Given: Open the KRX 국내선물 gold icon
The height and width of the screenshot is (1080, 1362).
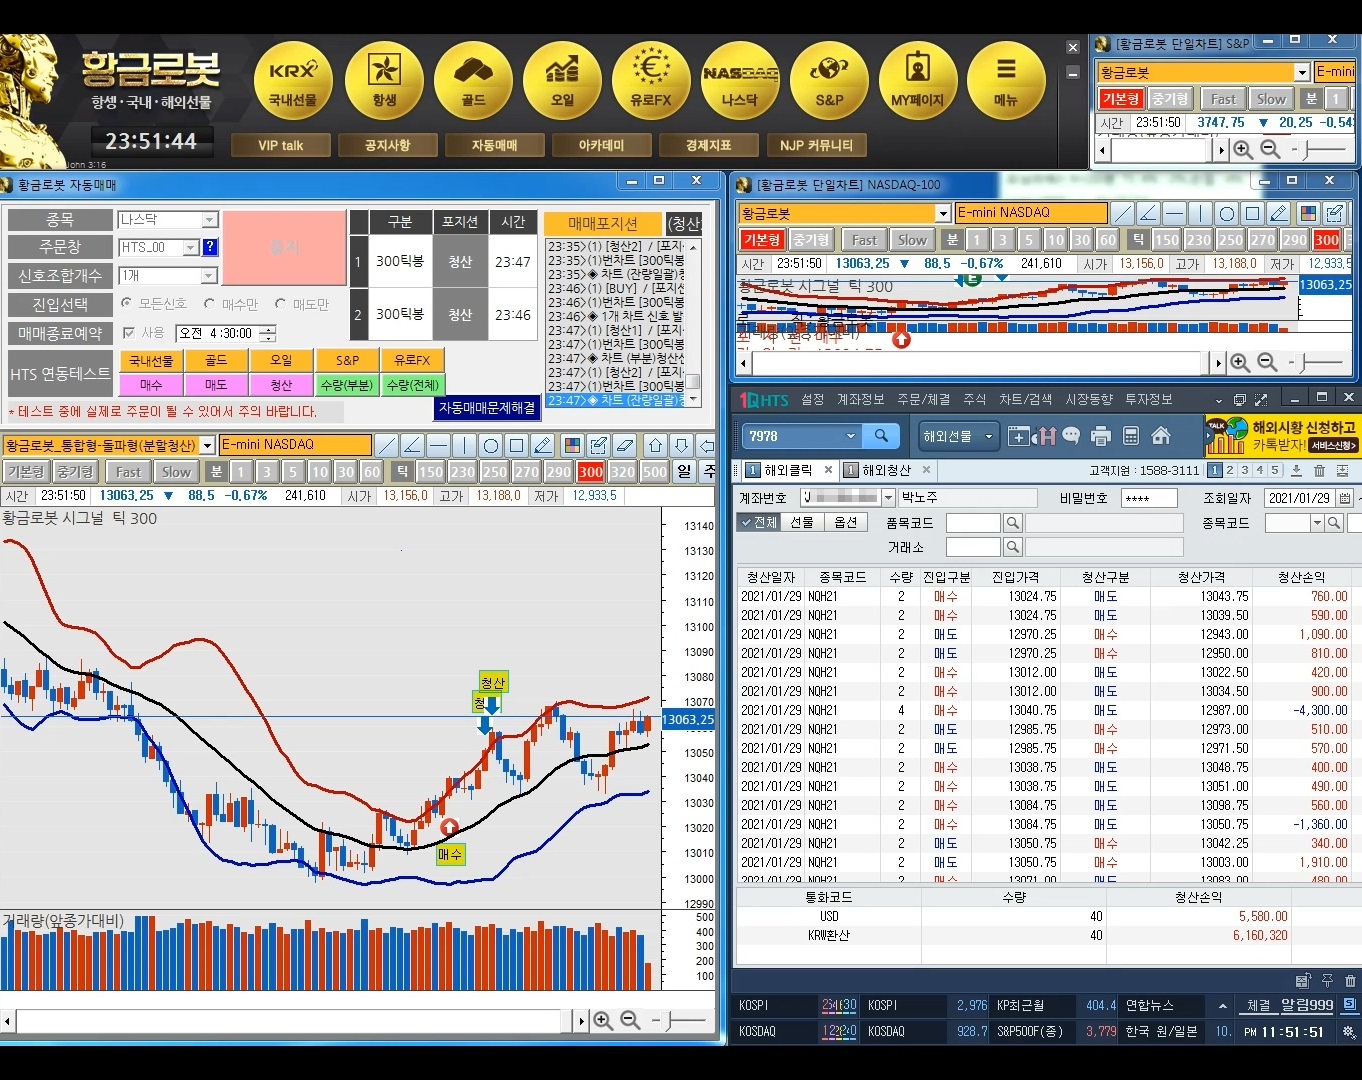Looking at the screenshot, I should (x=293, y=82).
